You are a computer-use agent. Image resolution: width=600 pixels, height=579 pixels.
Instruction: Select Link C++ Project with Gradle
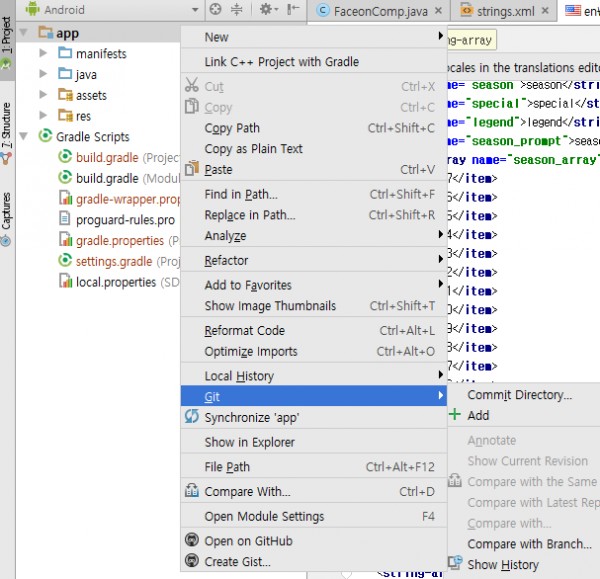pyautogui.click(x=314, y=62)
